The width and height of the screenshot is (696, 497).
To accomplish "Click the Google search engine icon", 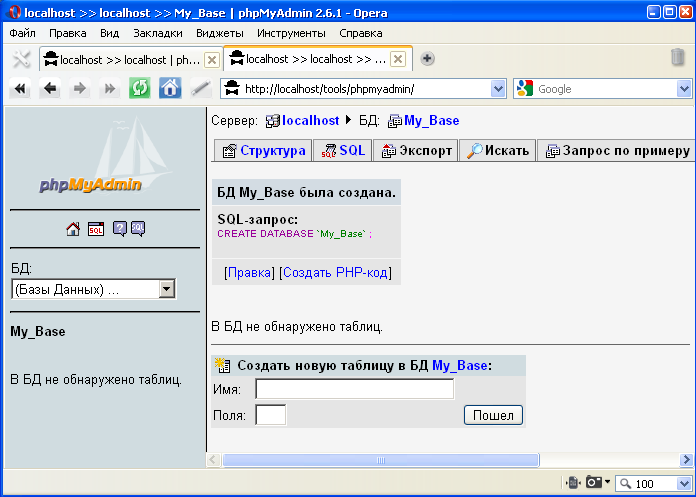I will pos(525,89).
